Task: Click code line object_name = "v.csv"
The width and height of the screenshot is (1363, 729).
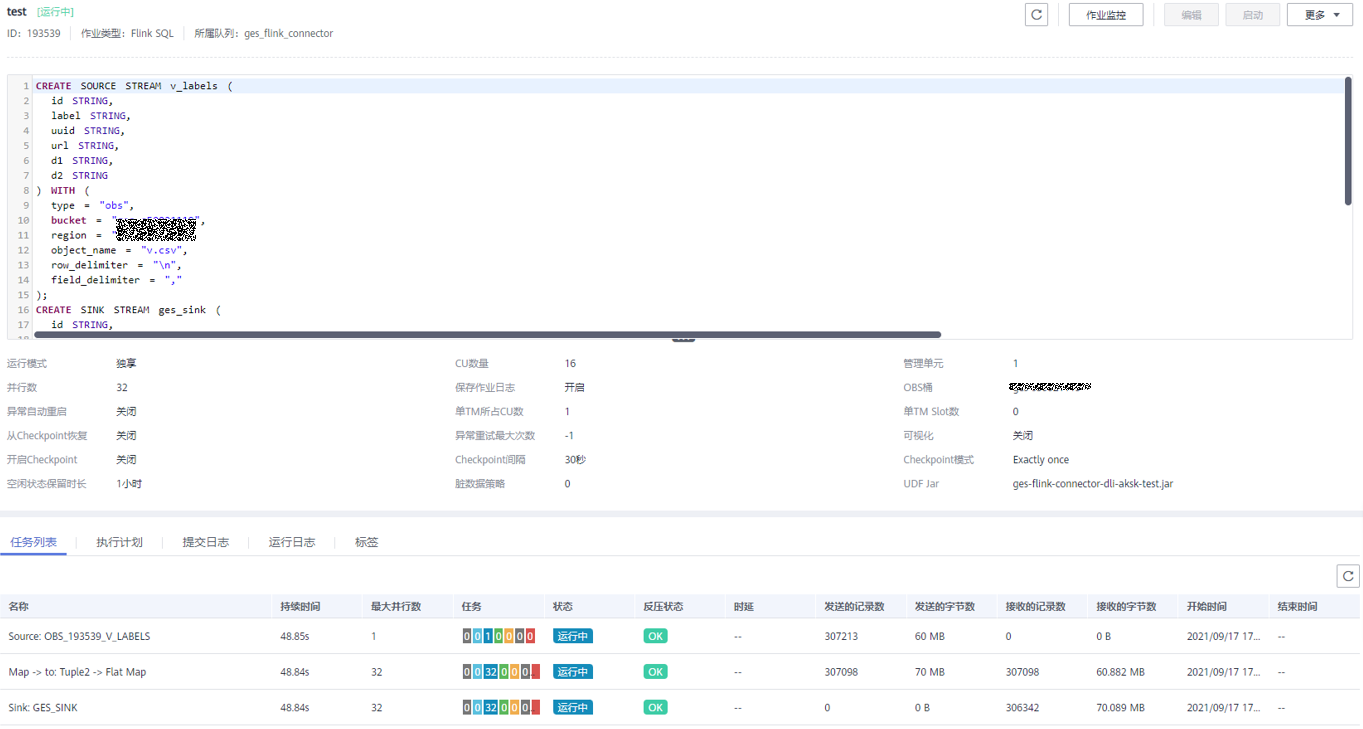Action: point(119,250)
